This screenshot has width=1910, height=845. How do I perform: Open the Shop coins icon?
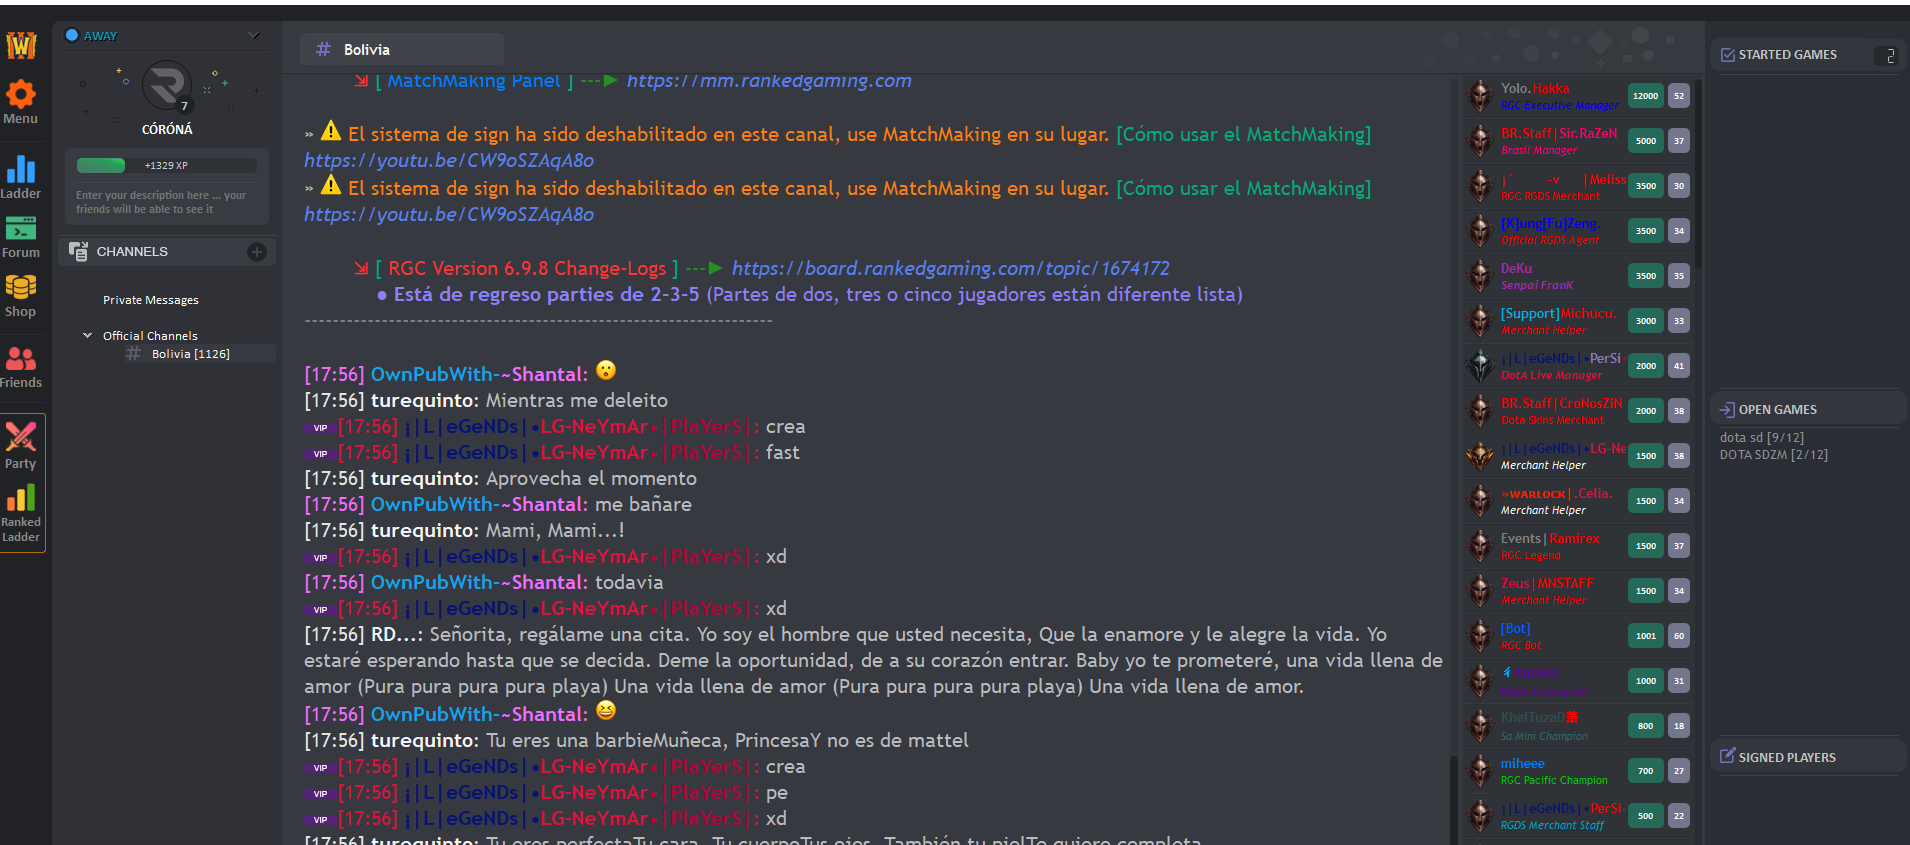[x=21, y=287]
